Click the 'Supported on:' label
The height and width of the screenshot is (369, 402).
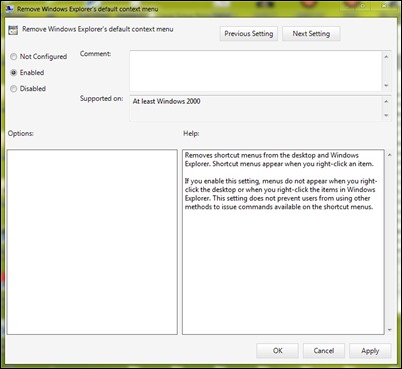coord(101,99)
